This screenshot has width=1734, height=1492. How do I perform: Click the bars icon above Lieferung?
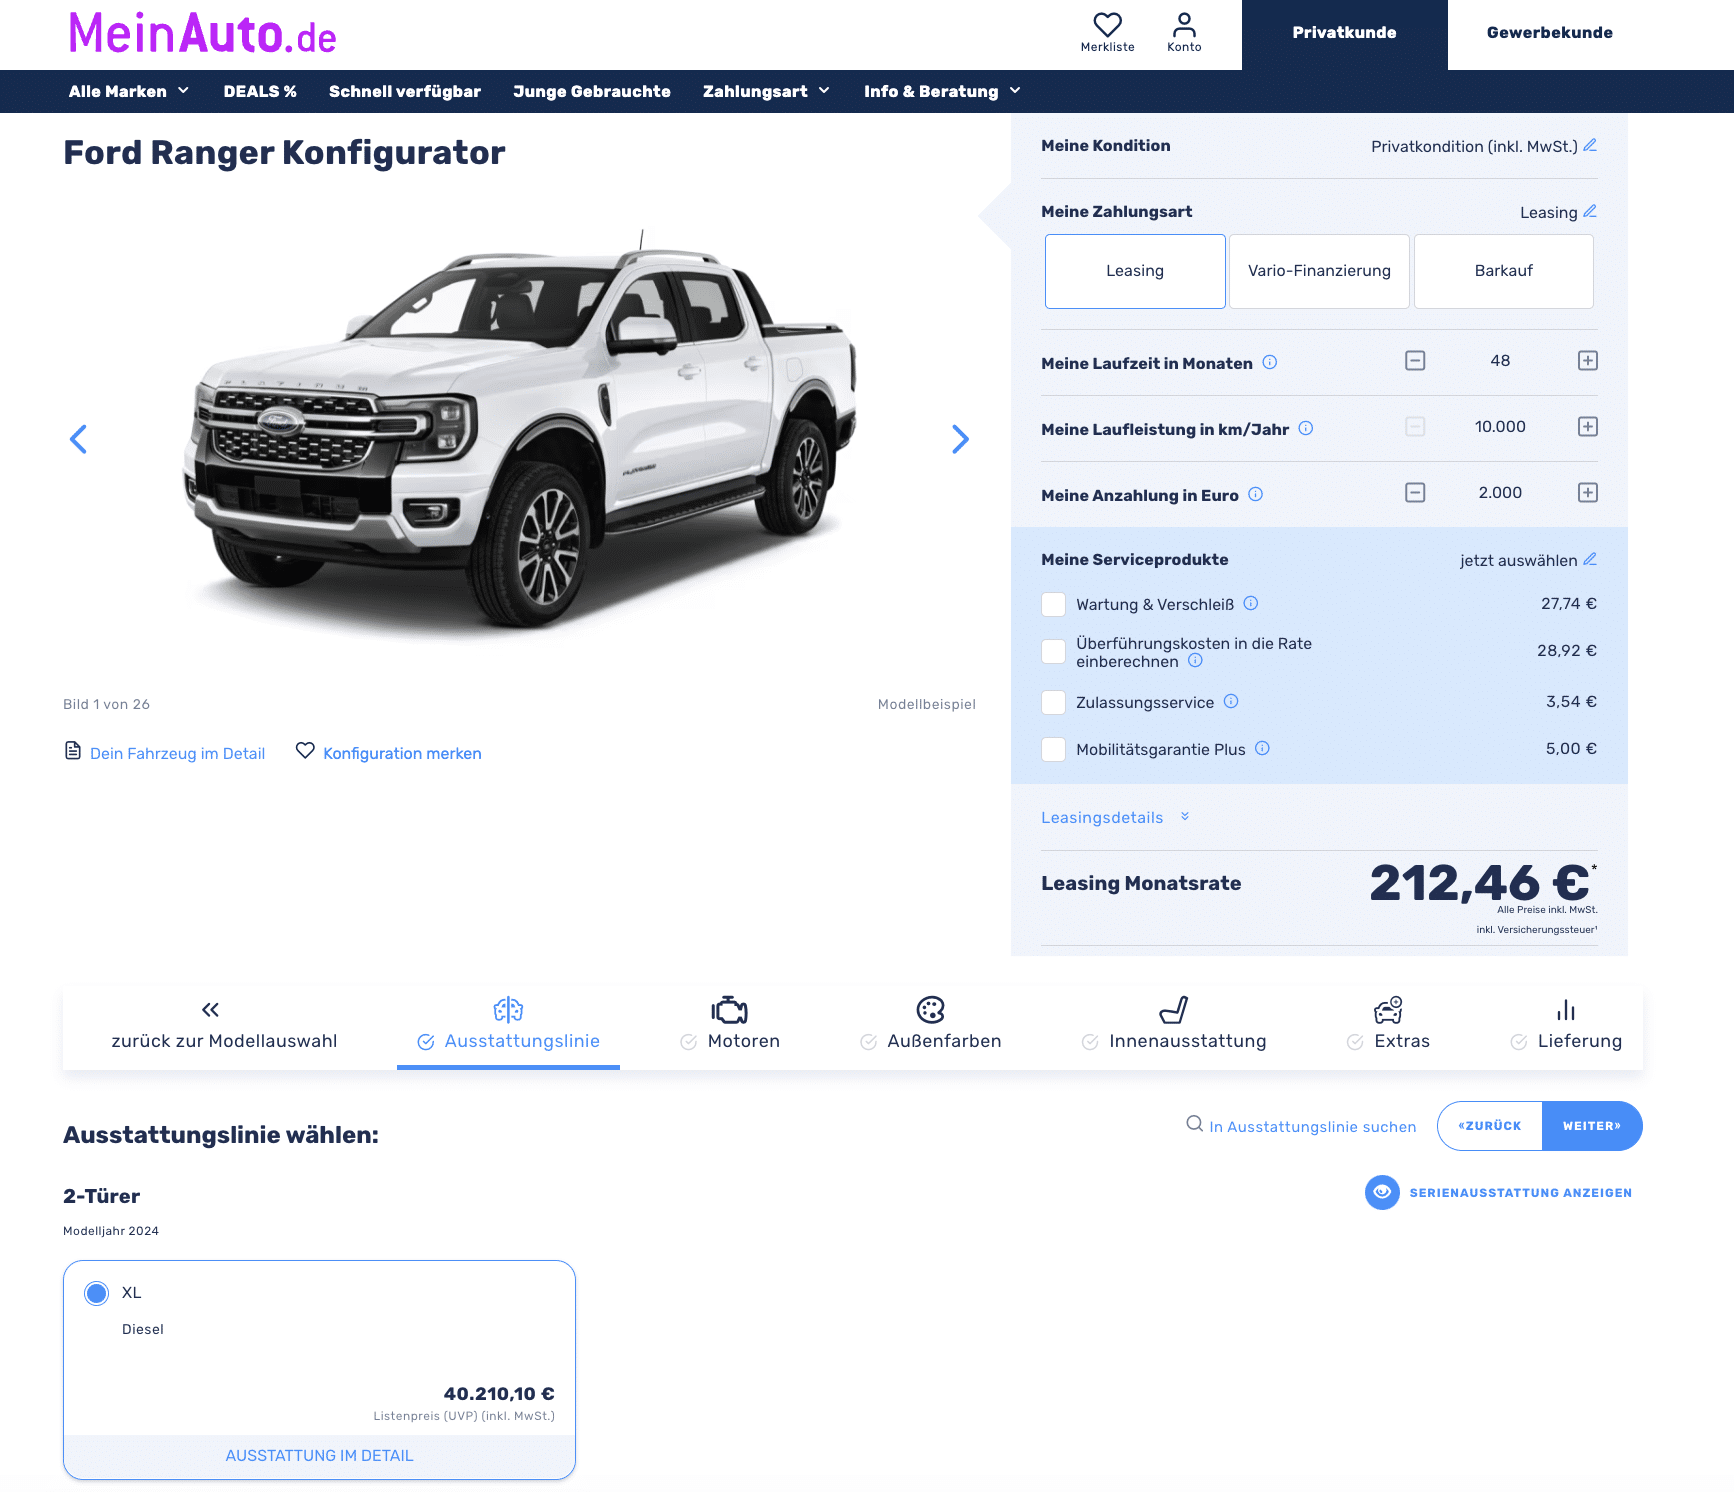(1566, 1010)
